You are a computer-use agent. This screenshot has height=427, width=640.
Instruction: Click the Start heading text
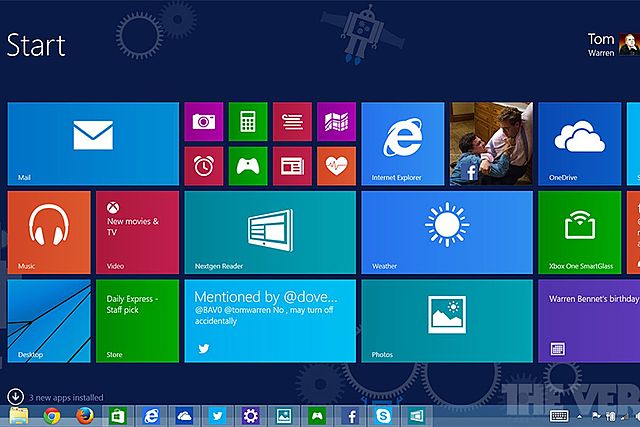pyautogui.click(x=36, y=45)
